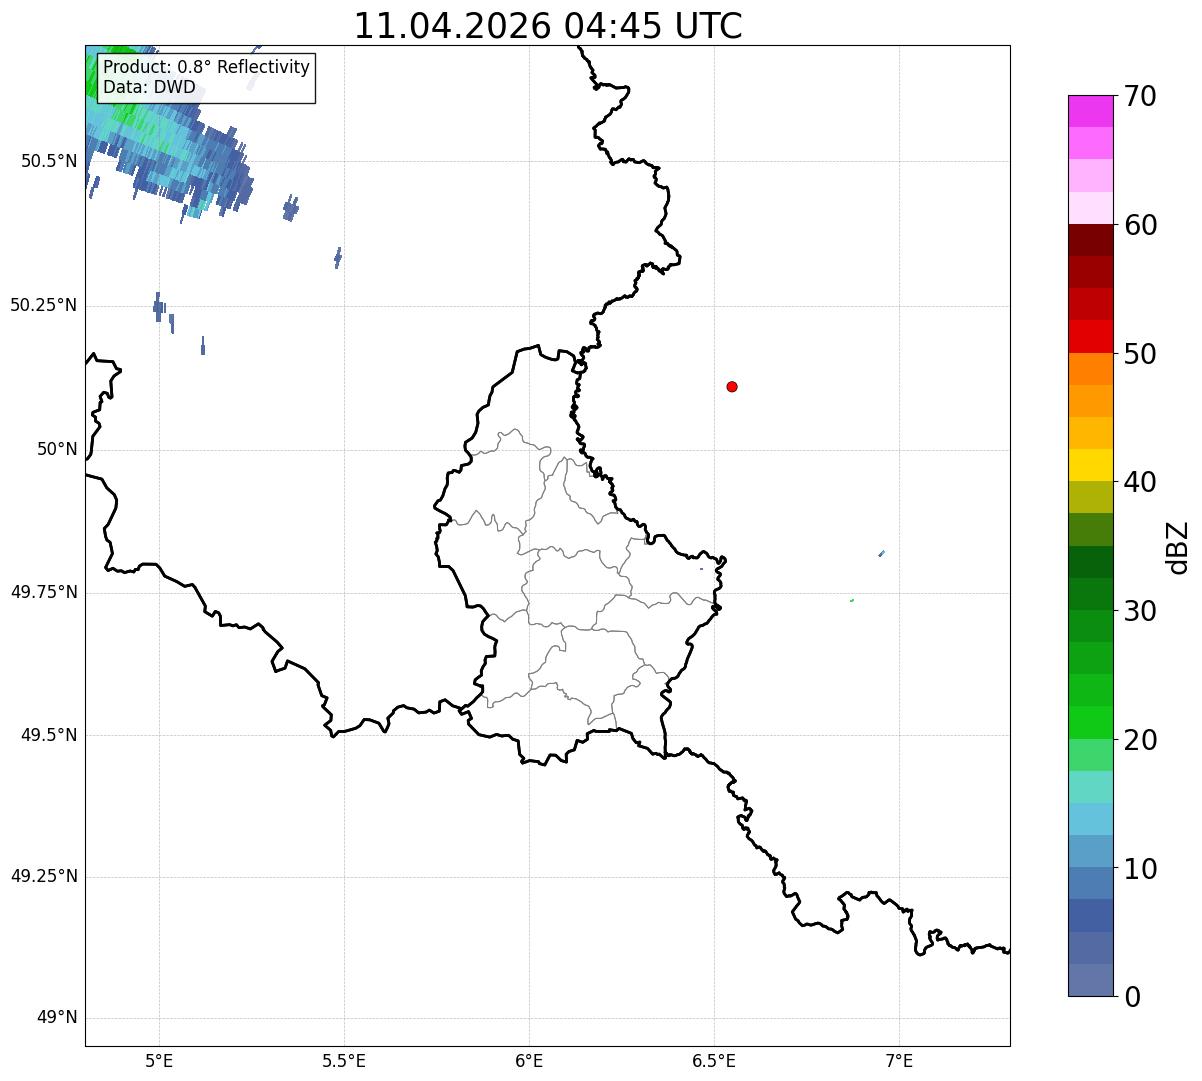Click the isolated blue echo near 5.5°E
1202x1081 pixels.
[x=338, y=258]
